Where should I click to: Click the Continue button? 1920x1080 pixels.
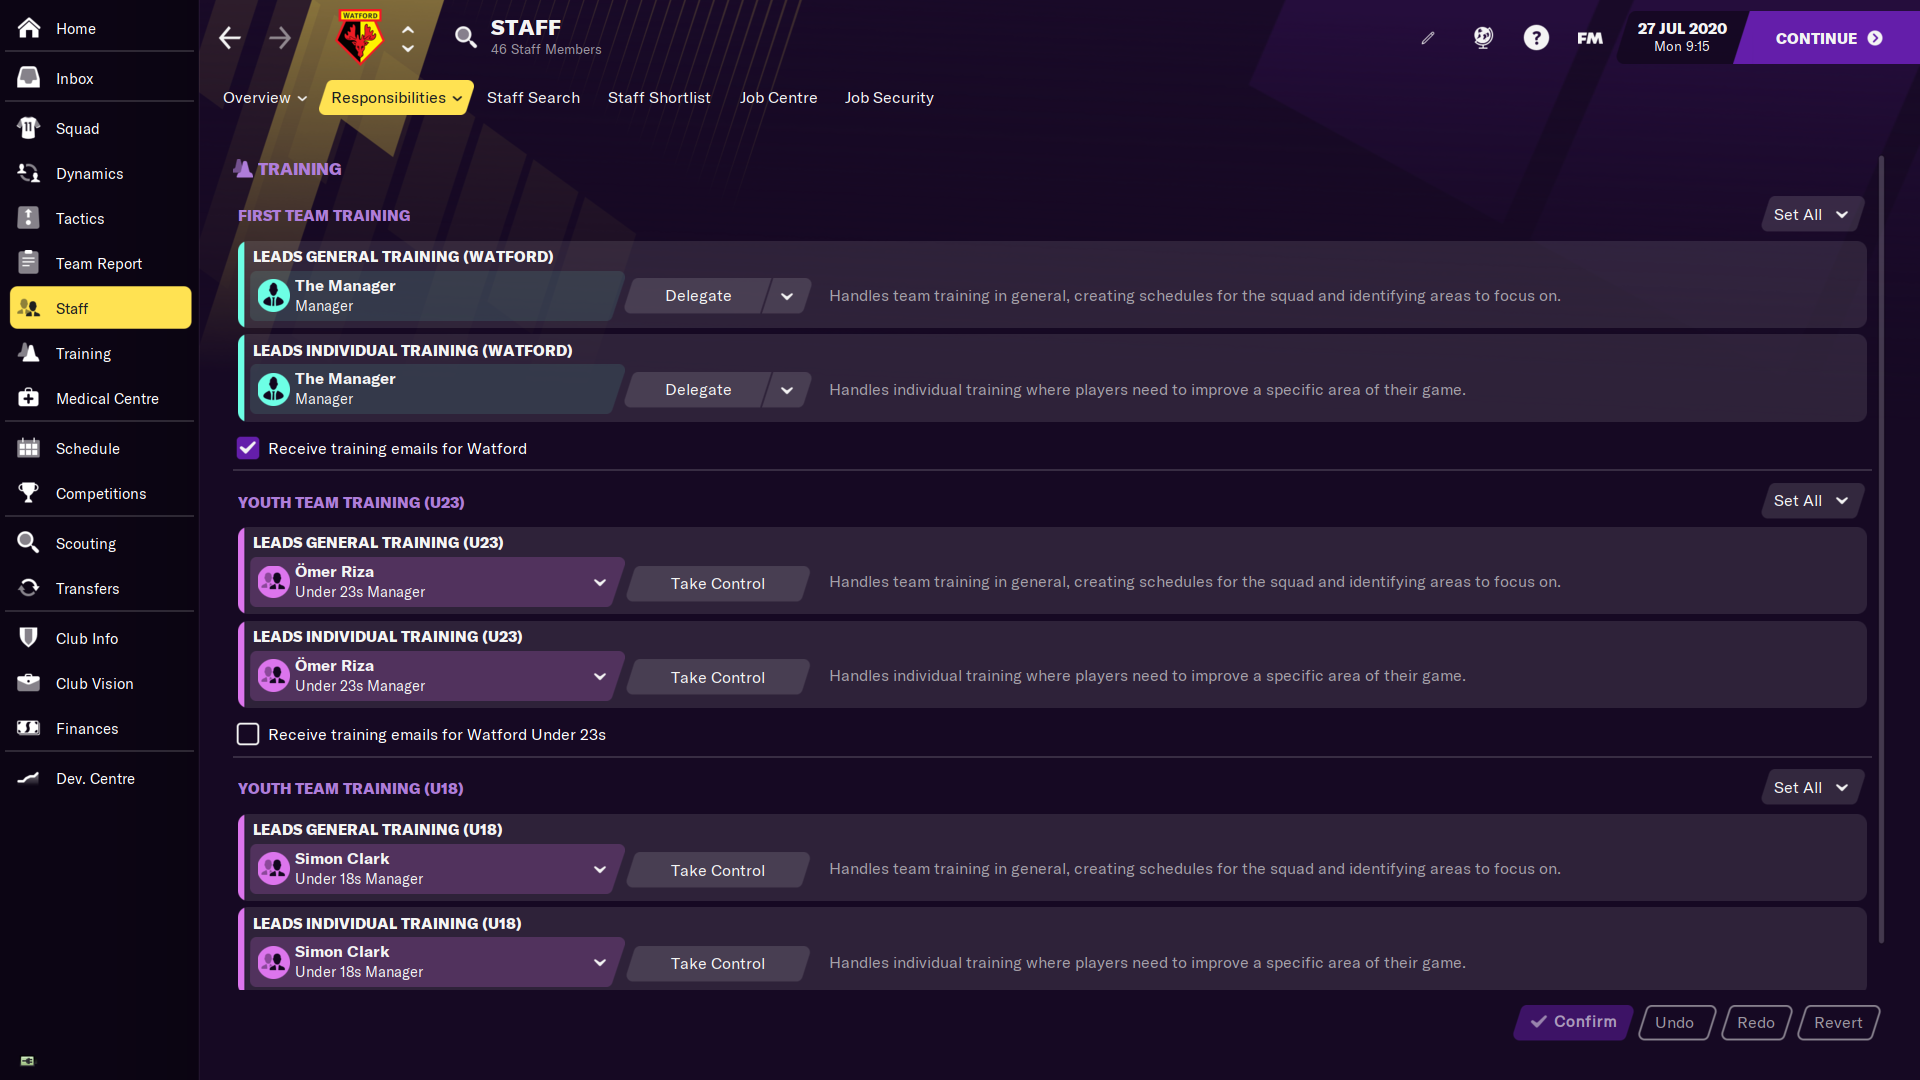click(x=1826, y=37)
